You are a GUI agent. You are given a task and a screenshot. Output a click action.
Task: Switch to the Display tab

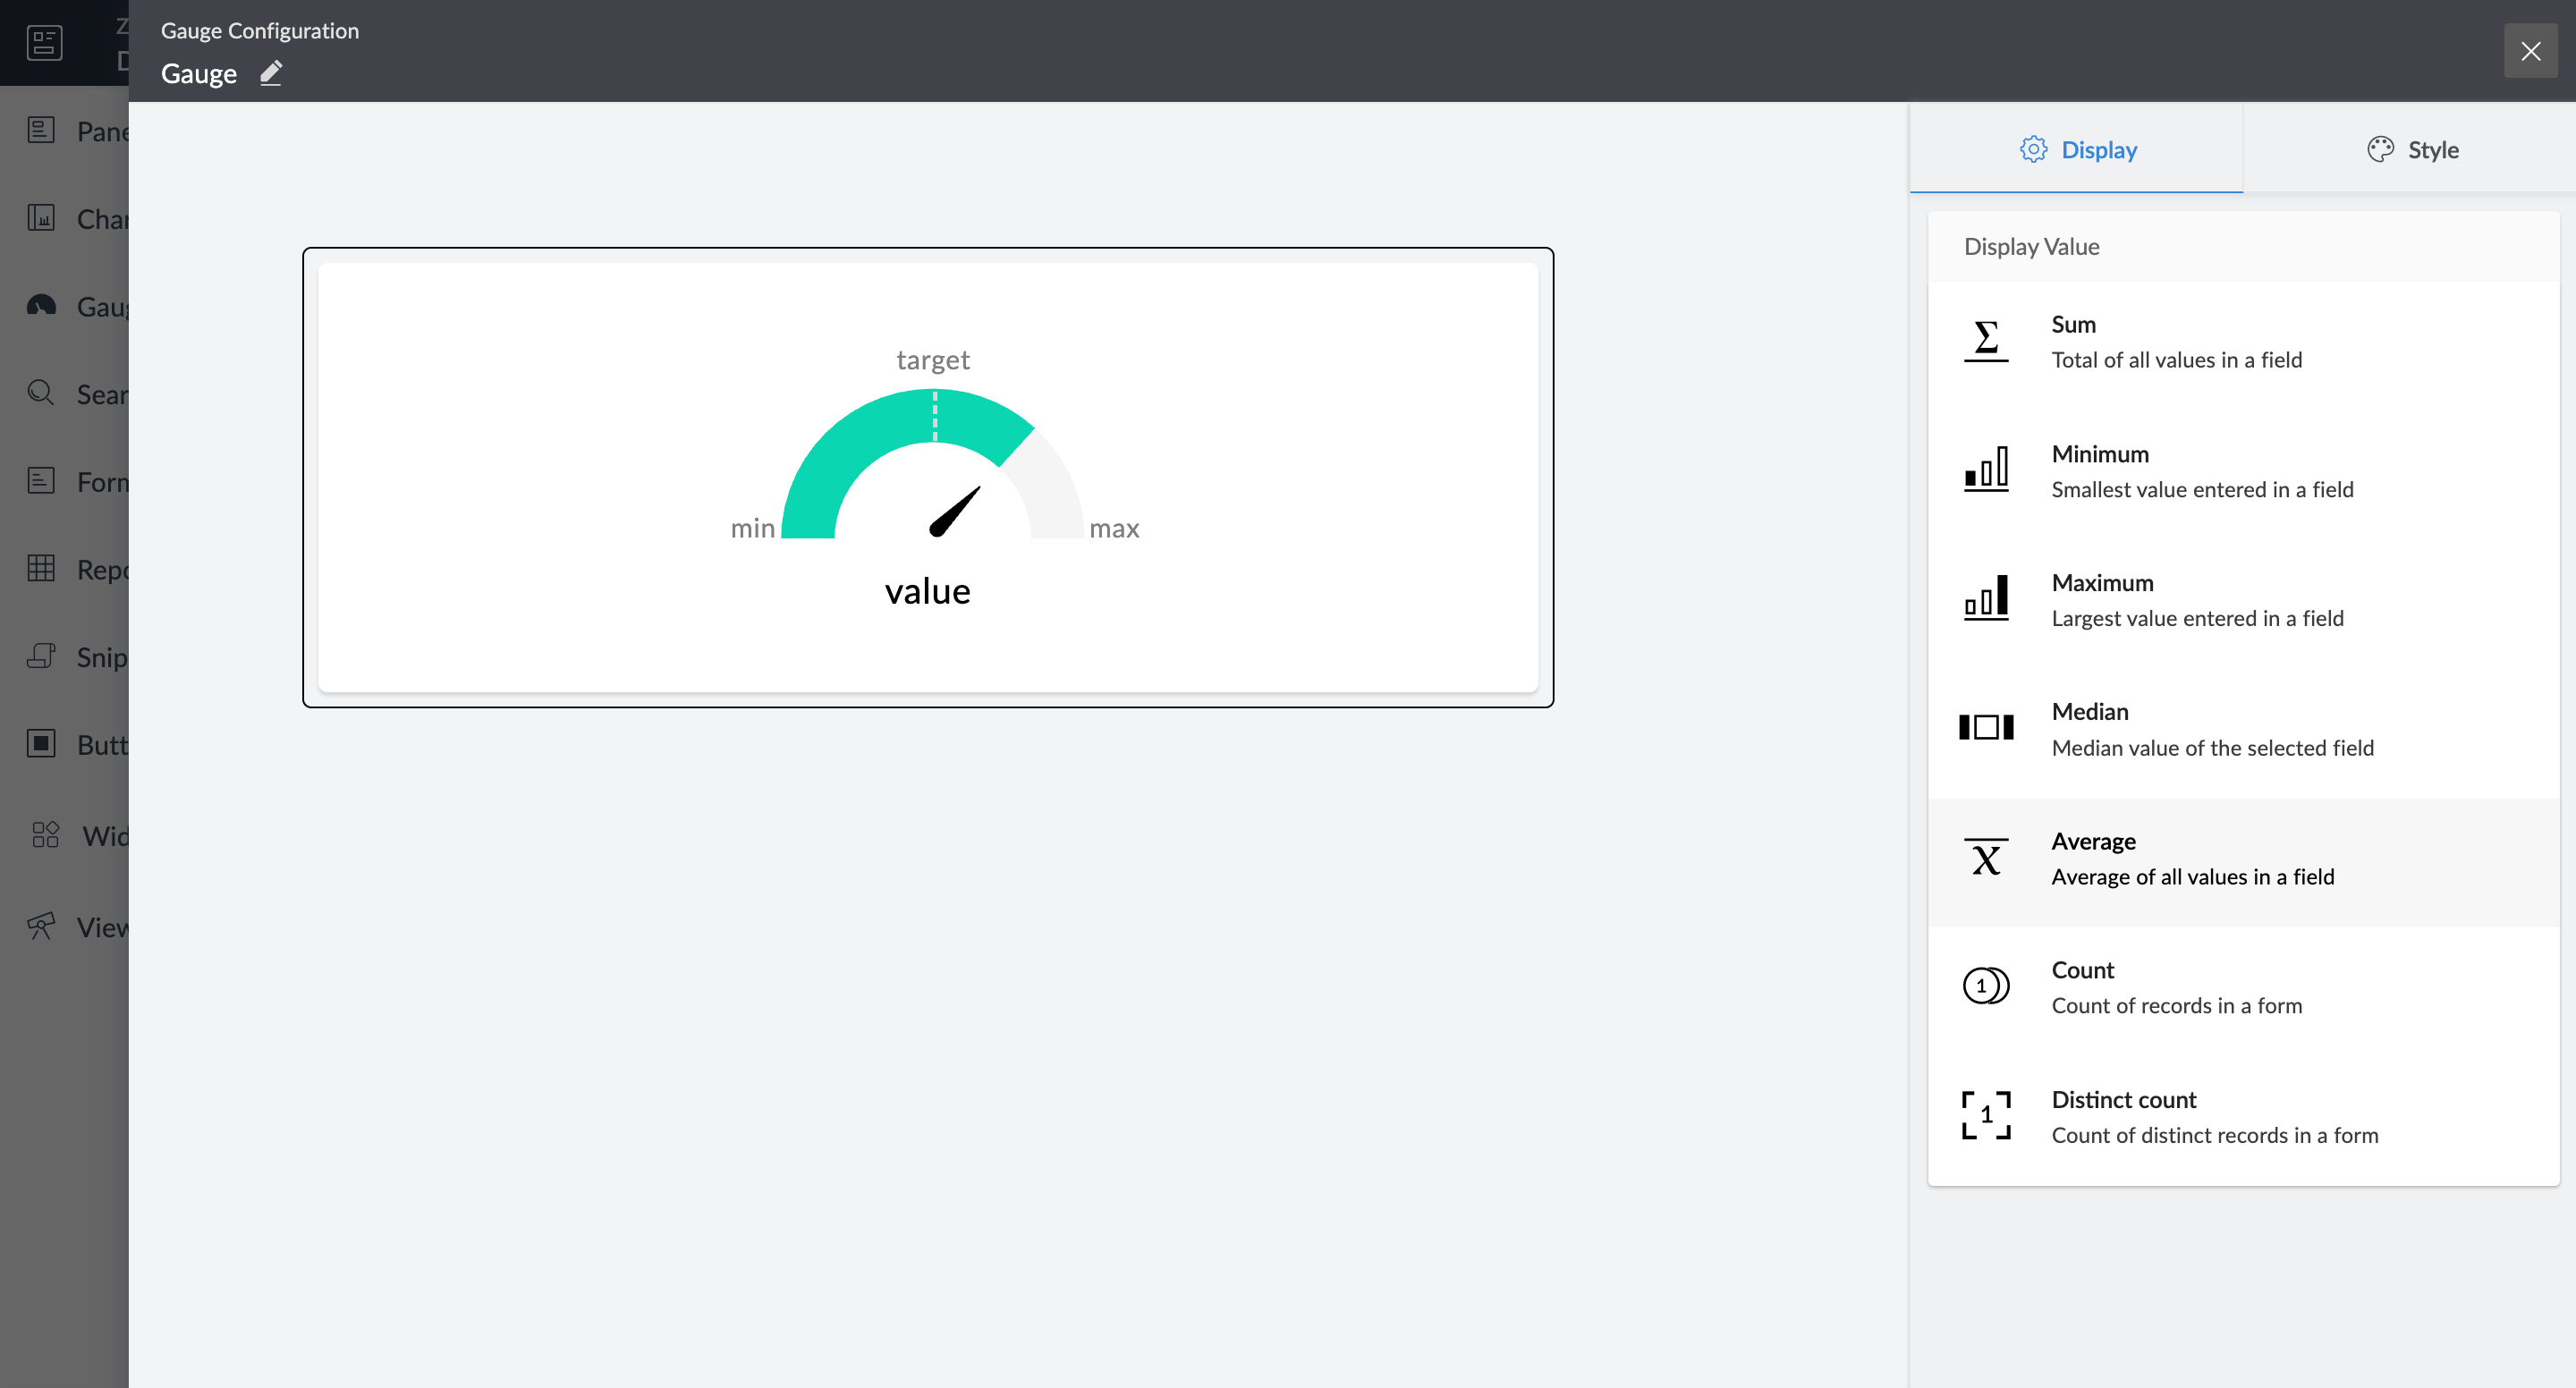click(x=2078, y=150)
